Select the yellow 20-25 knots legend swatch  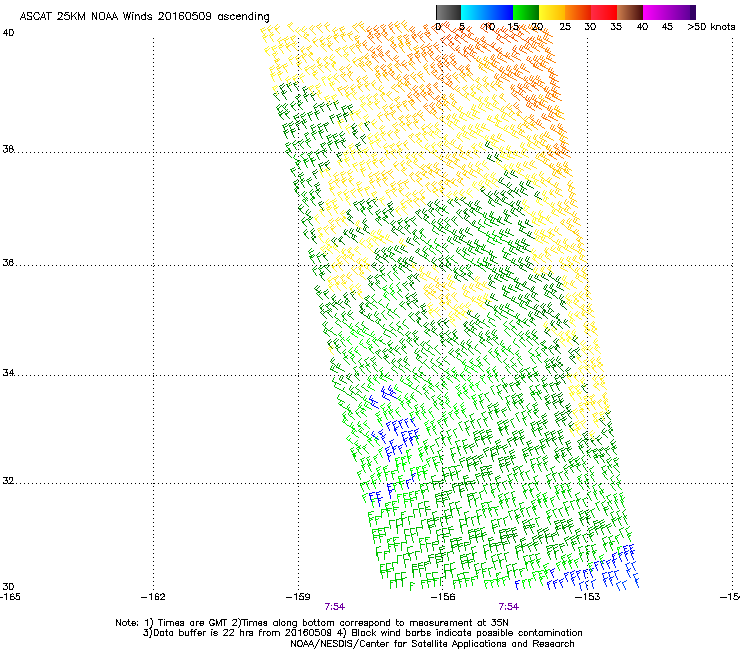(552, 12)
